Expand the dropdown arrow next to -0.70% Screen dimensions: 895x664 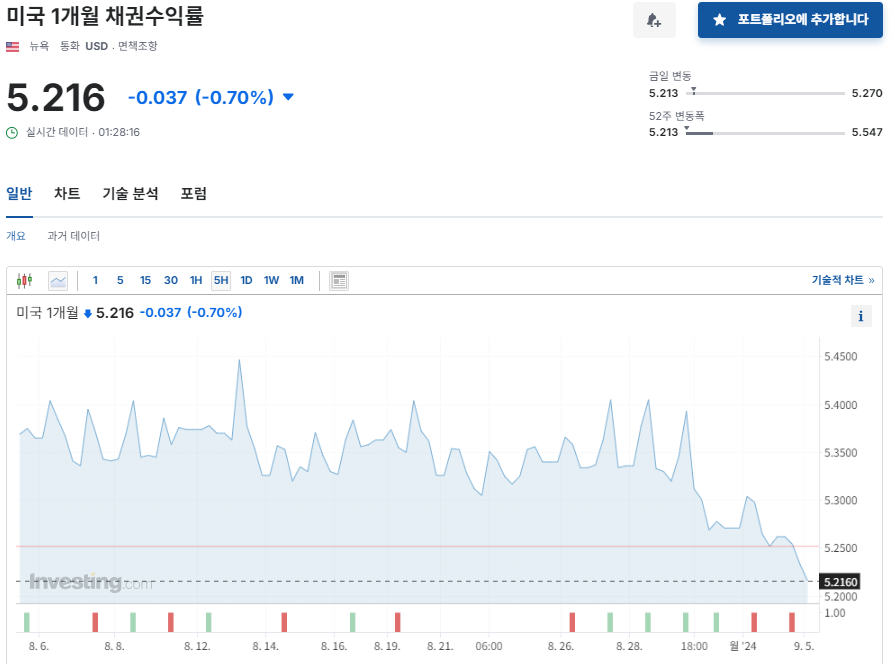click(x=289, y=97)
